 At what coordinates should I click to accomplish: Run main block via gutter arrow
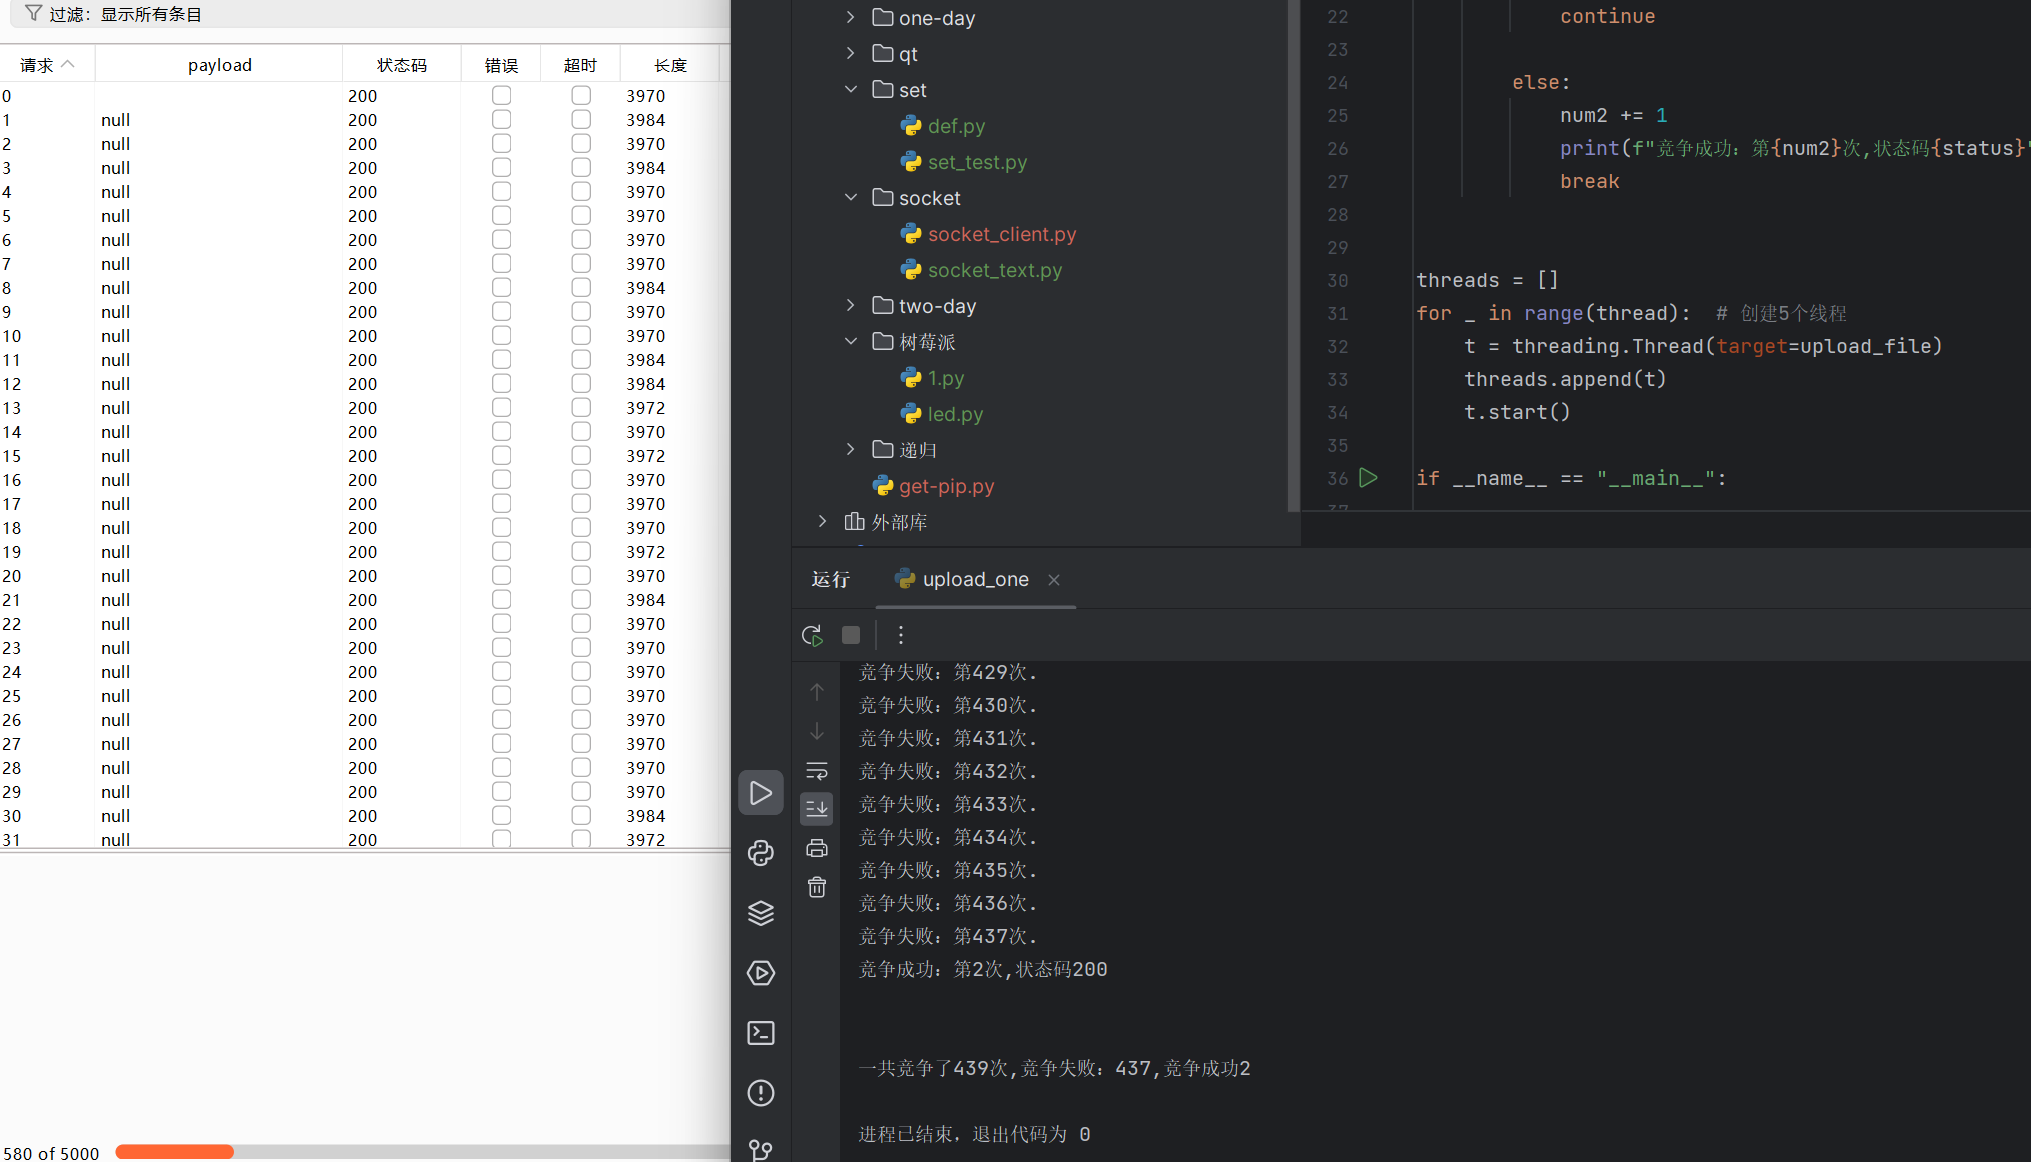point(1369,478)
